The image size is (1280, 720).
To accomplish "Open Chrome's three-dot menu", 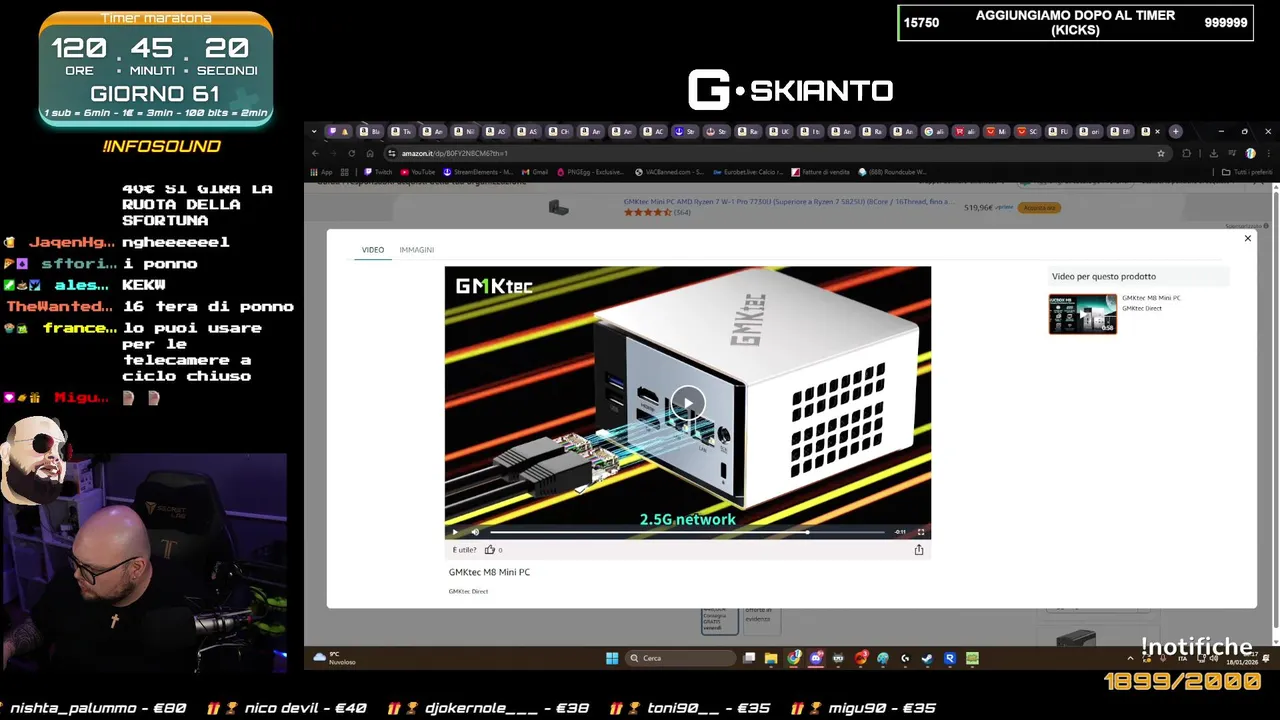I will pos(1268,153).
